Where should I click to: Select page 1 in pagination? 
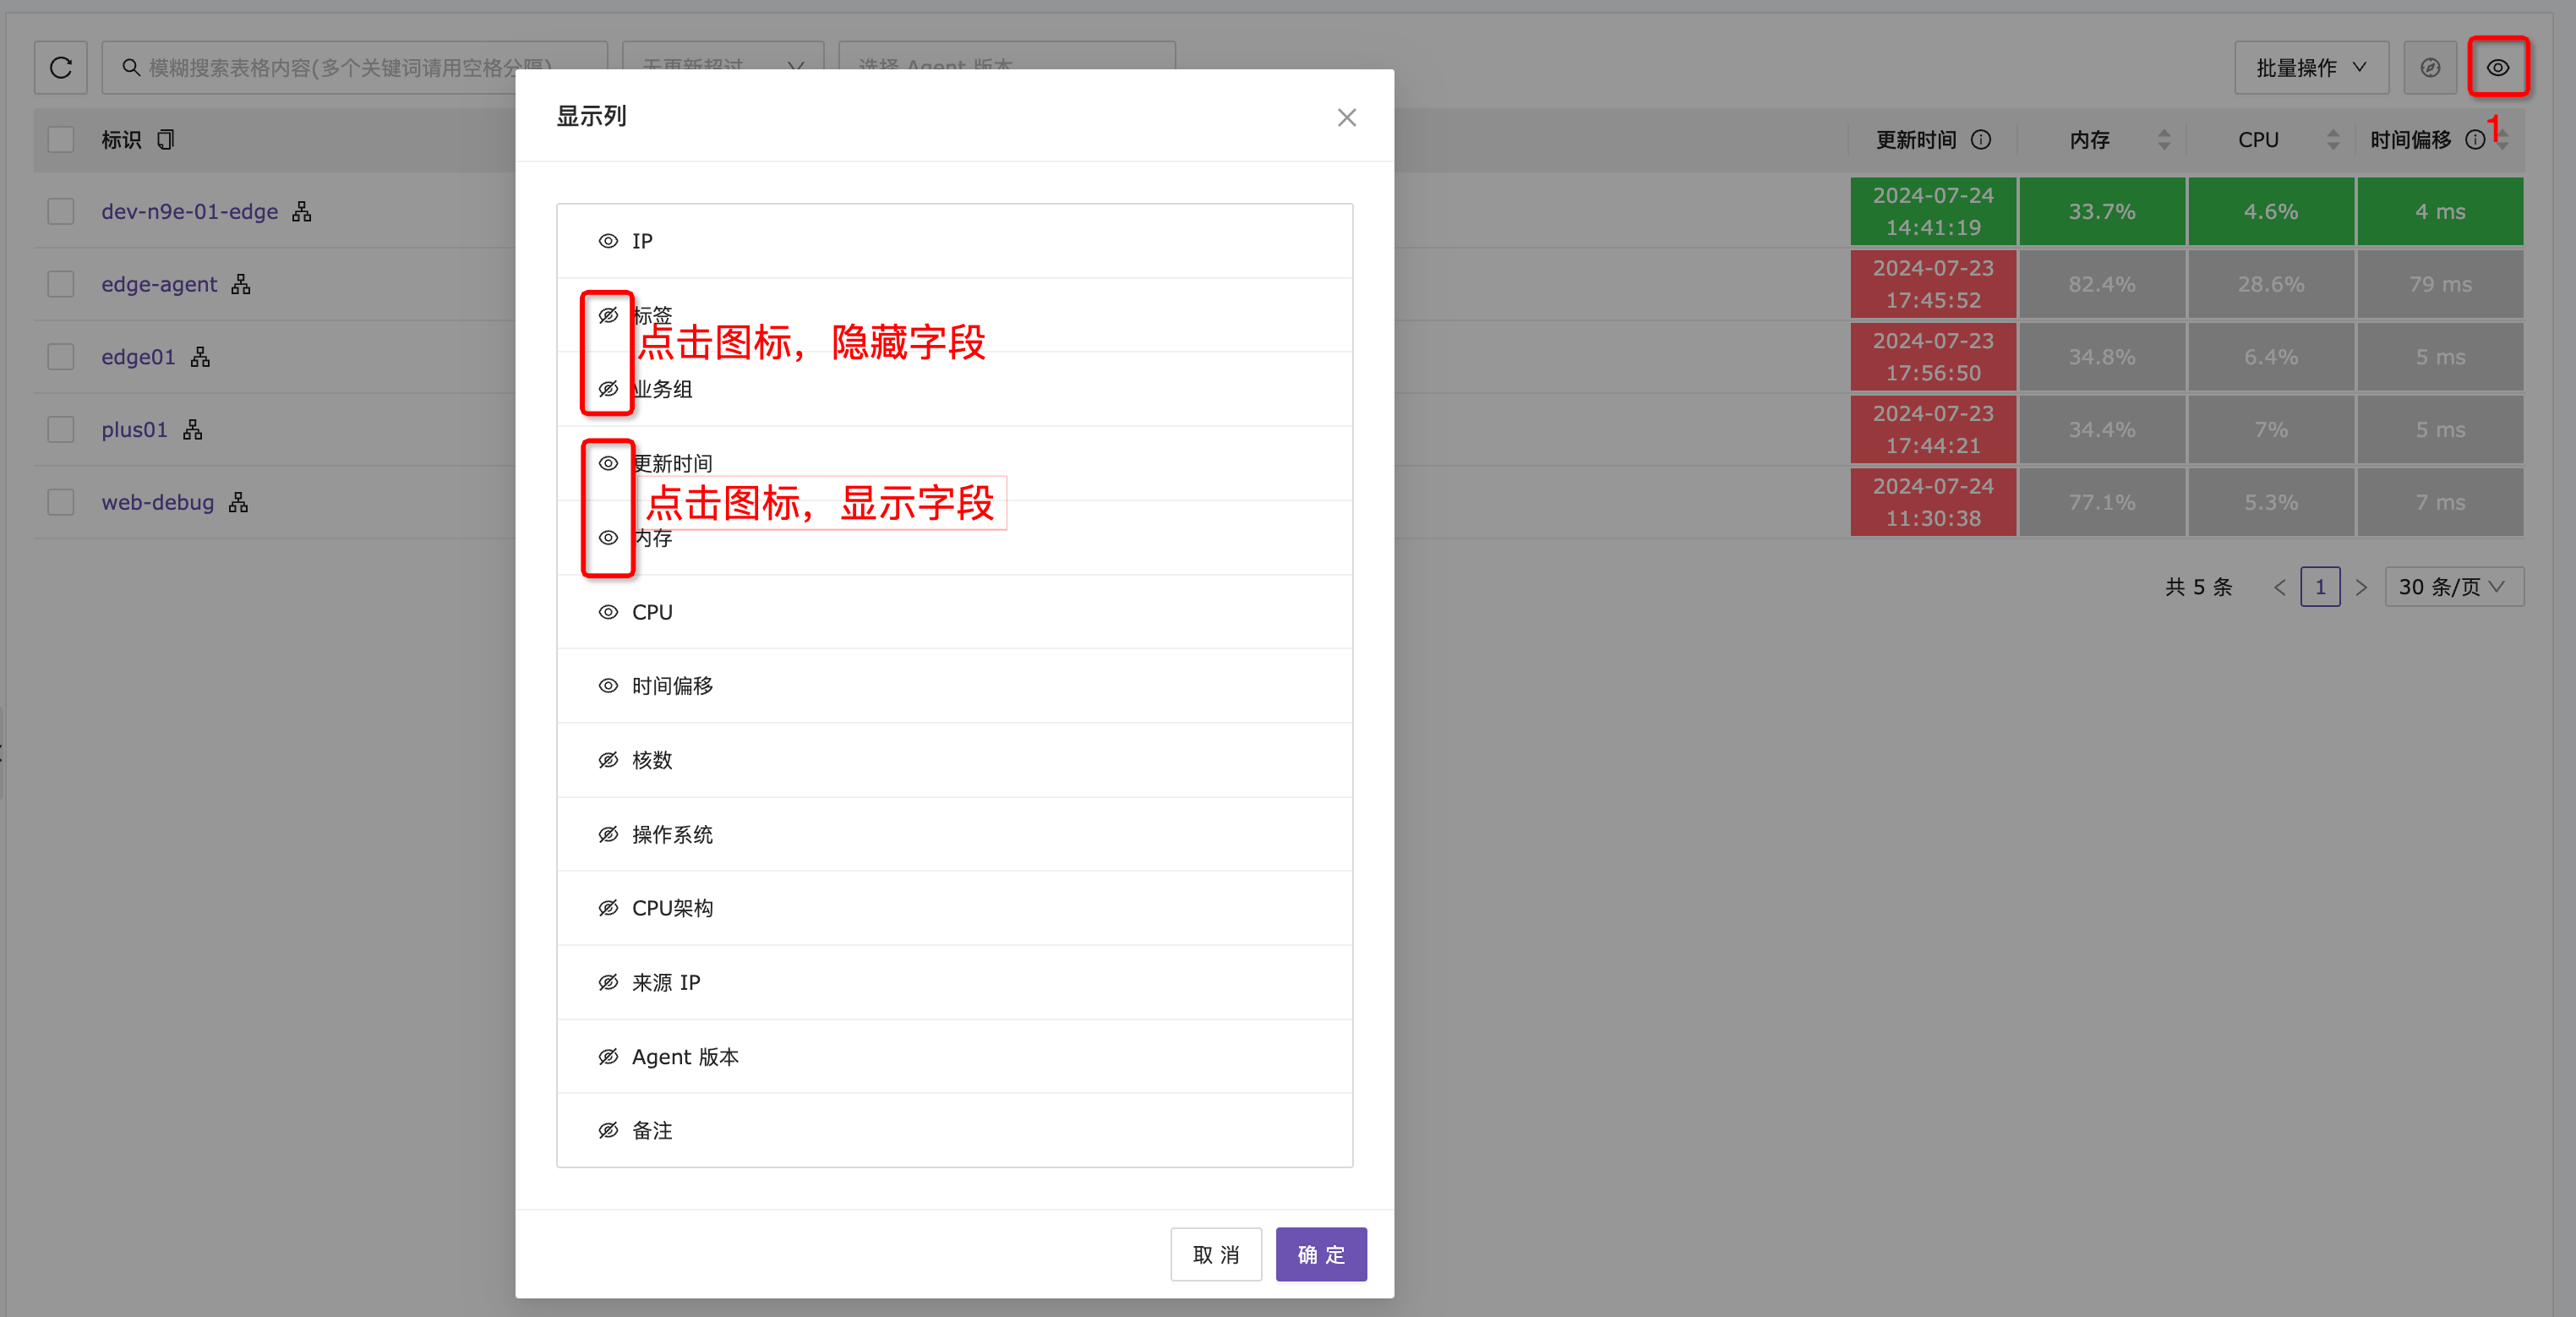2320,587
